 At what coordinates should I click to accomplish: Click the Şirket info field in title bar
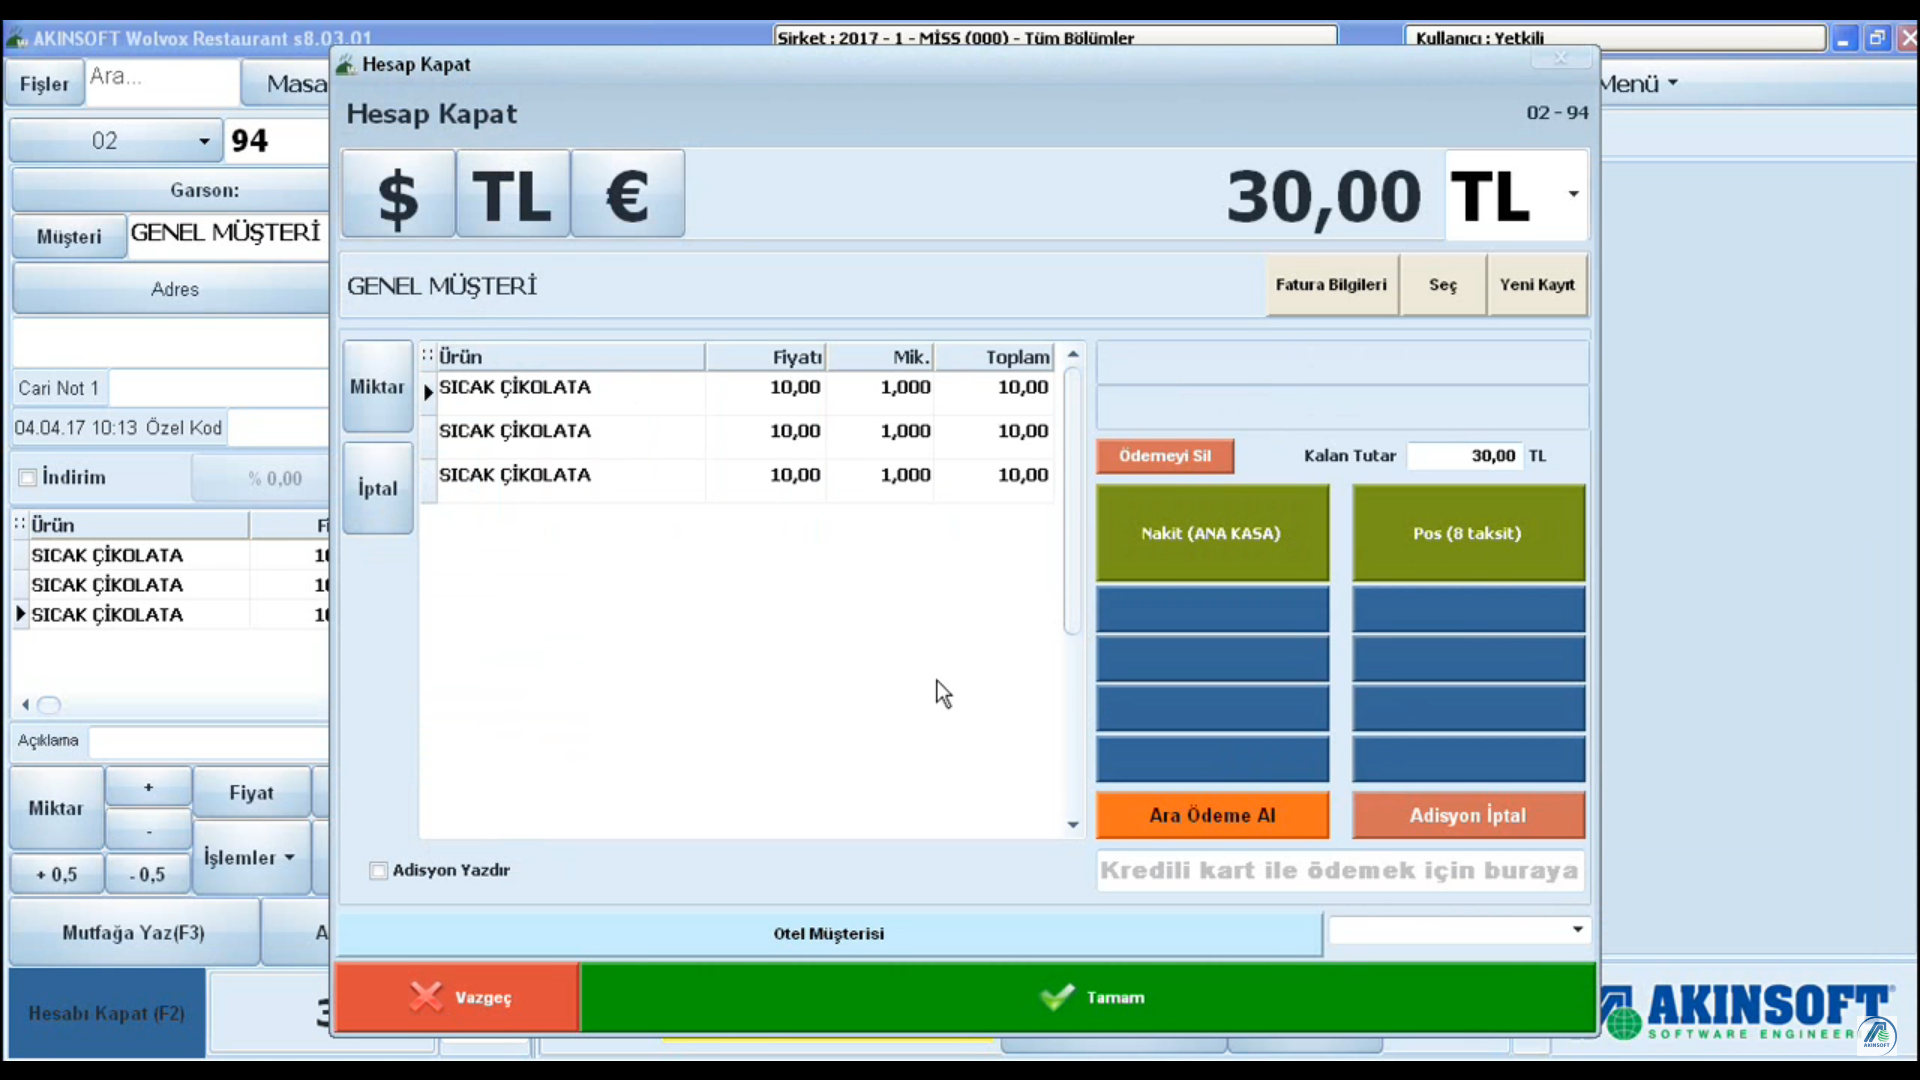tap(1055, 38)
